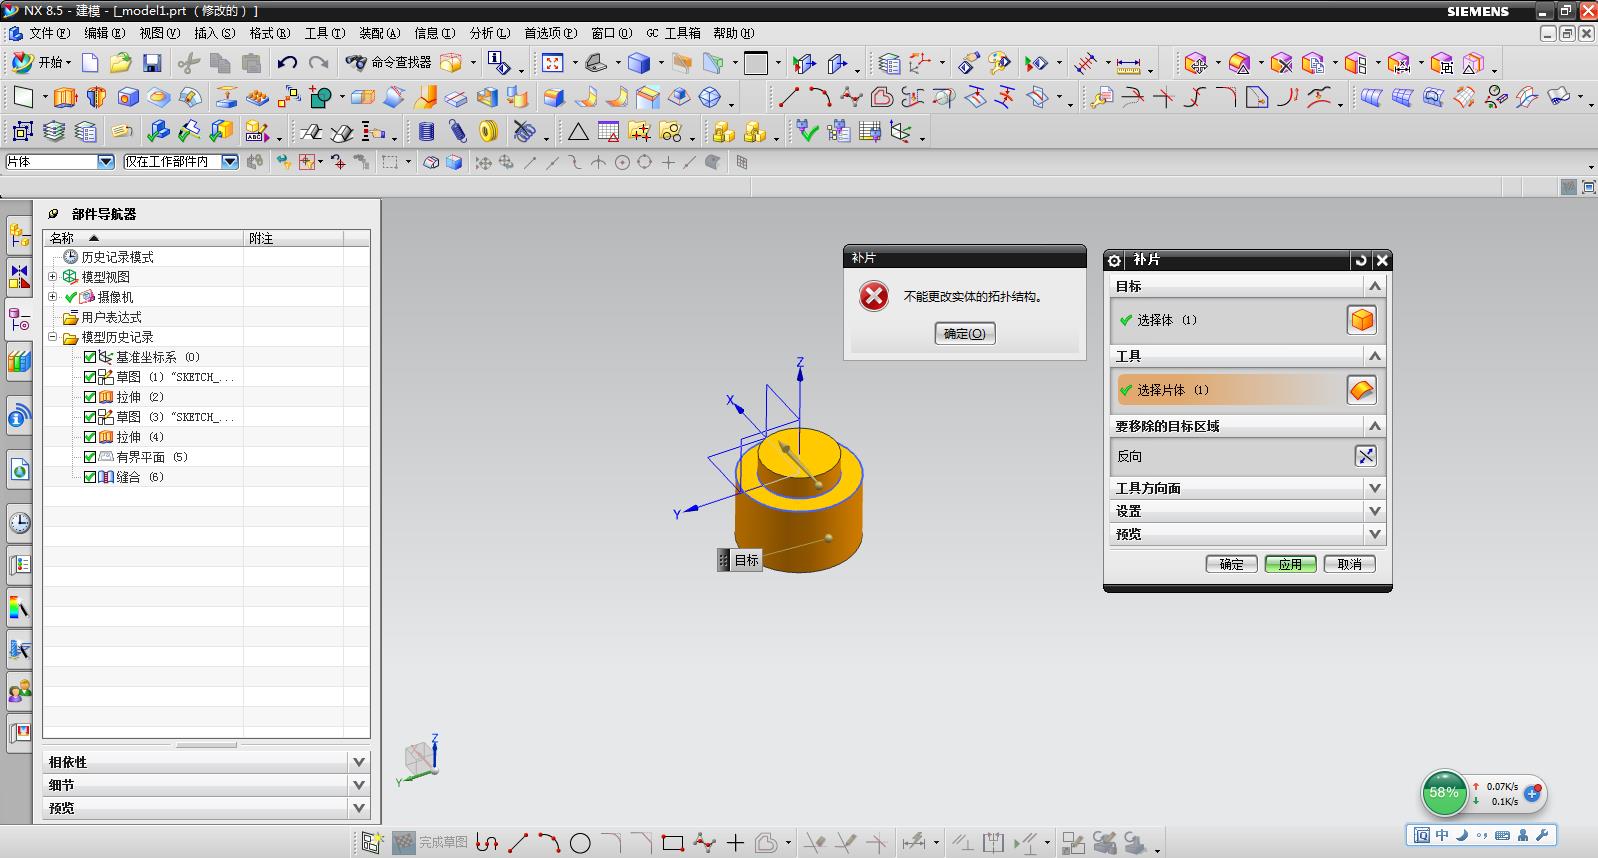1598x858 pixels.
Task: Uncheck the 基准坐标系 (0) feature checkbox
Action: click(90, 357)
